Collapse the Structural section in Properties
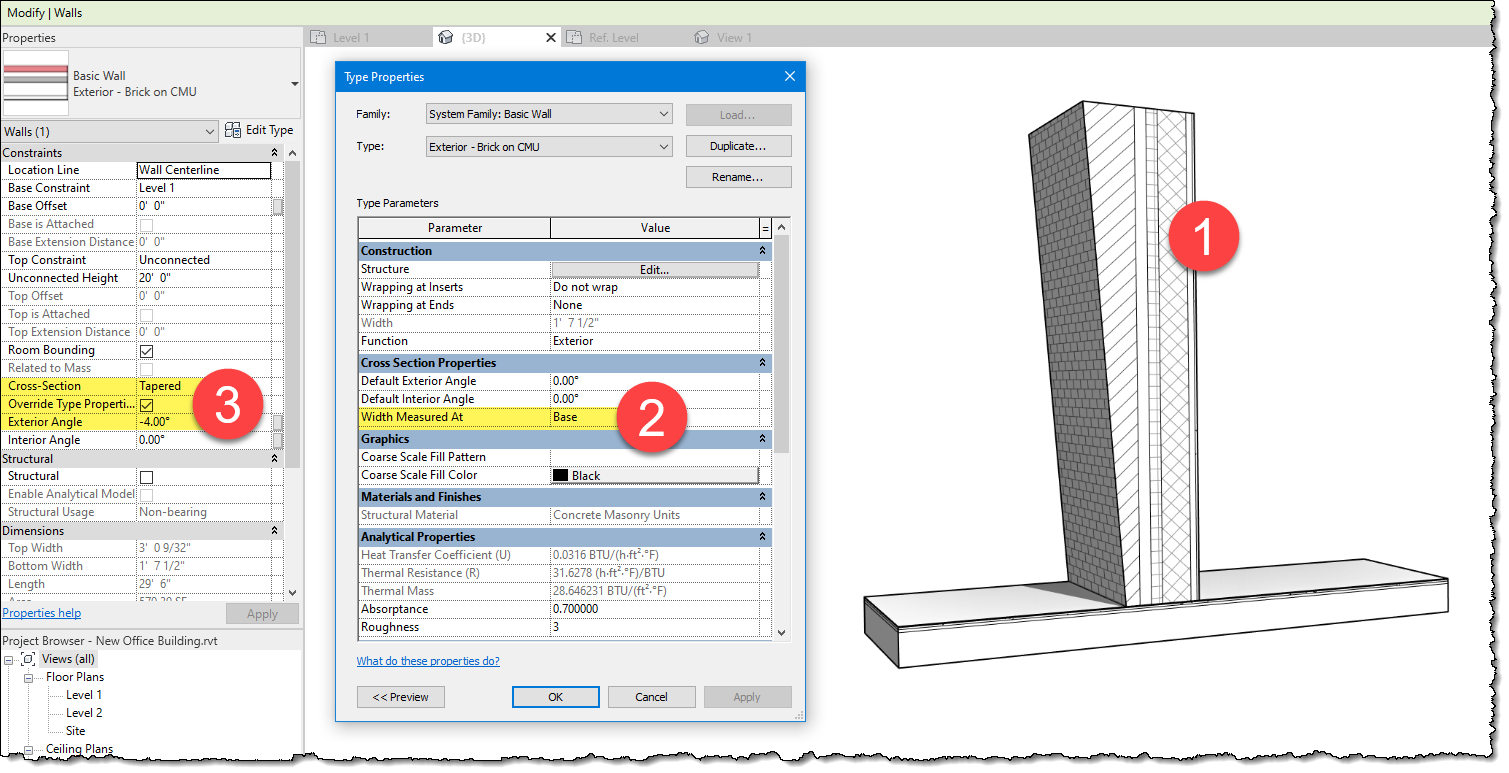 (x=275, y=459)
